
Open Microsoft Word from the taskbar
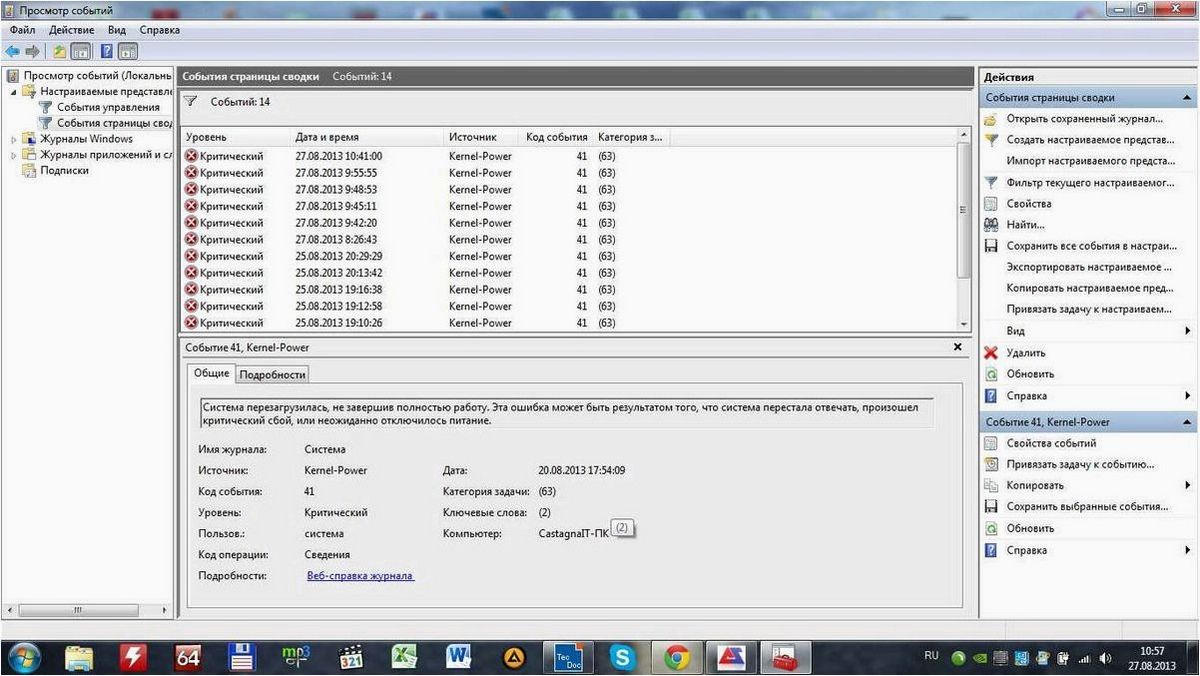pyautogui.click(x=459, y=657)
